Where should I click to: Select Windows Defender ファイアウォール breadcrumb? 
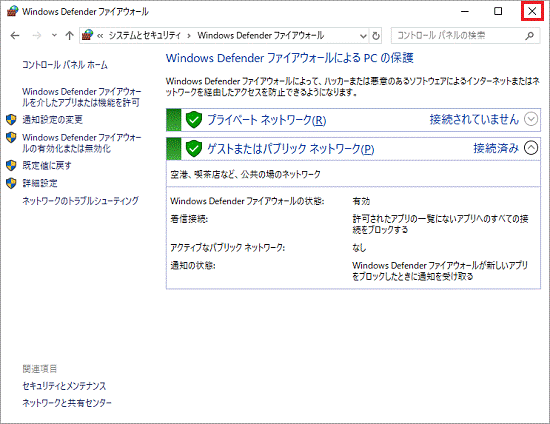[x=261, y=35]
